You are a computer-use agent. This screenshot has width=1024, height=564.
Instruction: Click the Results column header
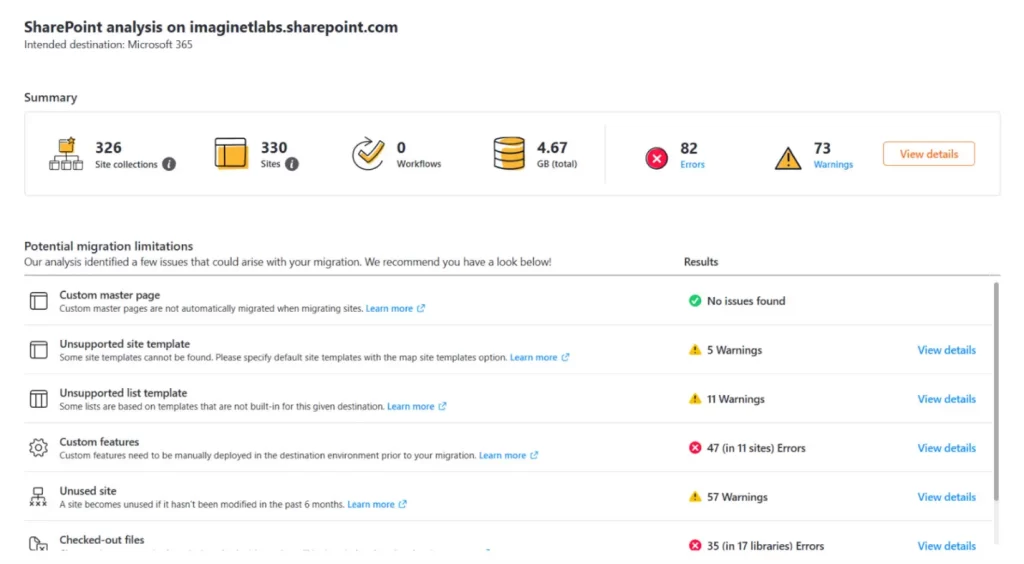coord(701,262)
